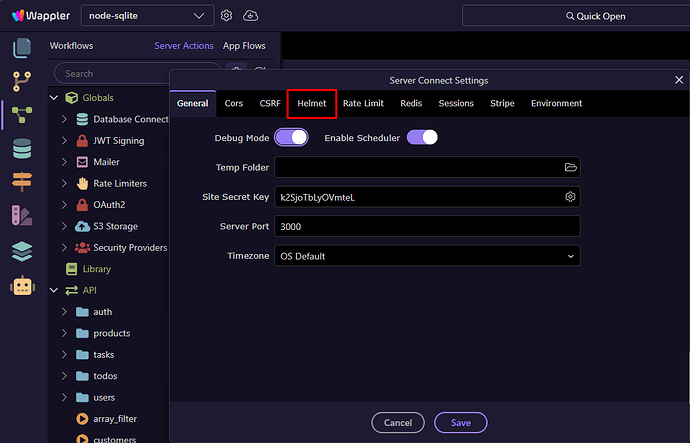The height and width of the screenshot is (443, 690).
Task: Select the tasks folder row
Action: coord(109,355)
